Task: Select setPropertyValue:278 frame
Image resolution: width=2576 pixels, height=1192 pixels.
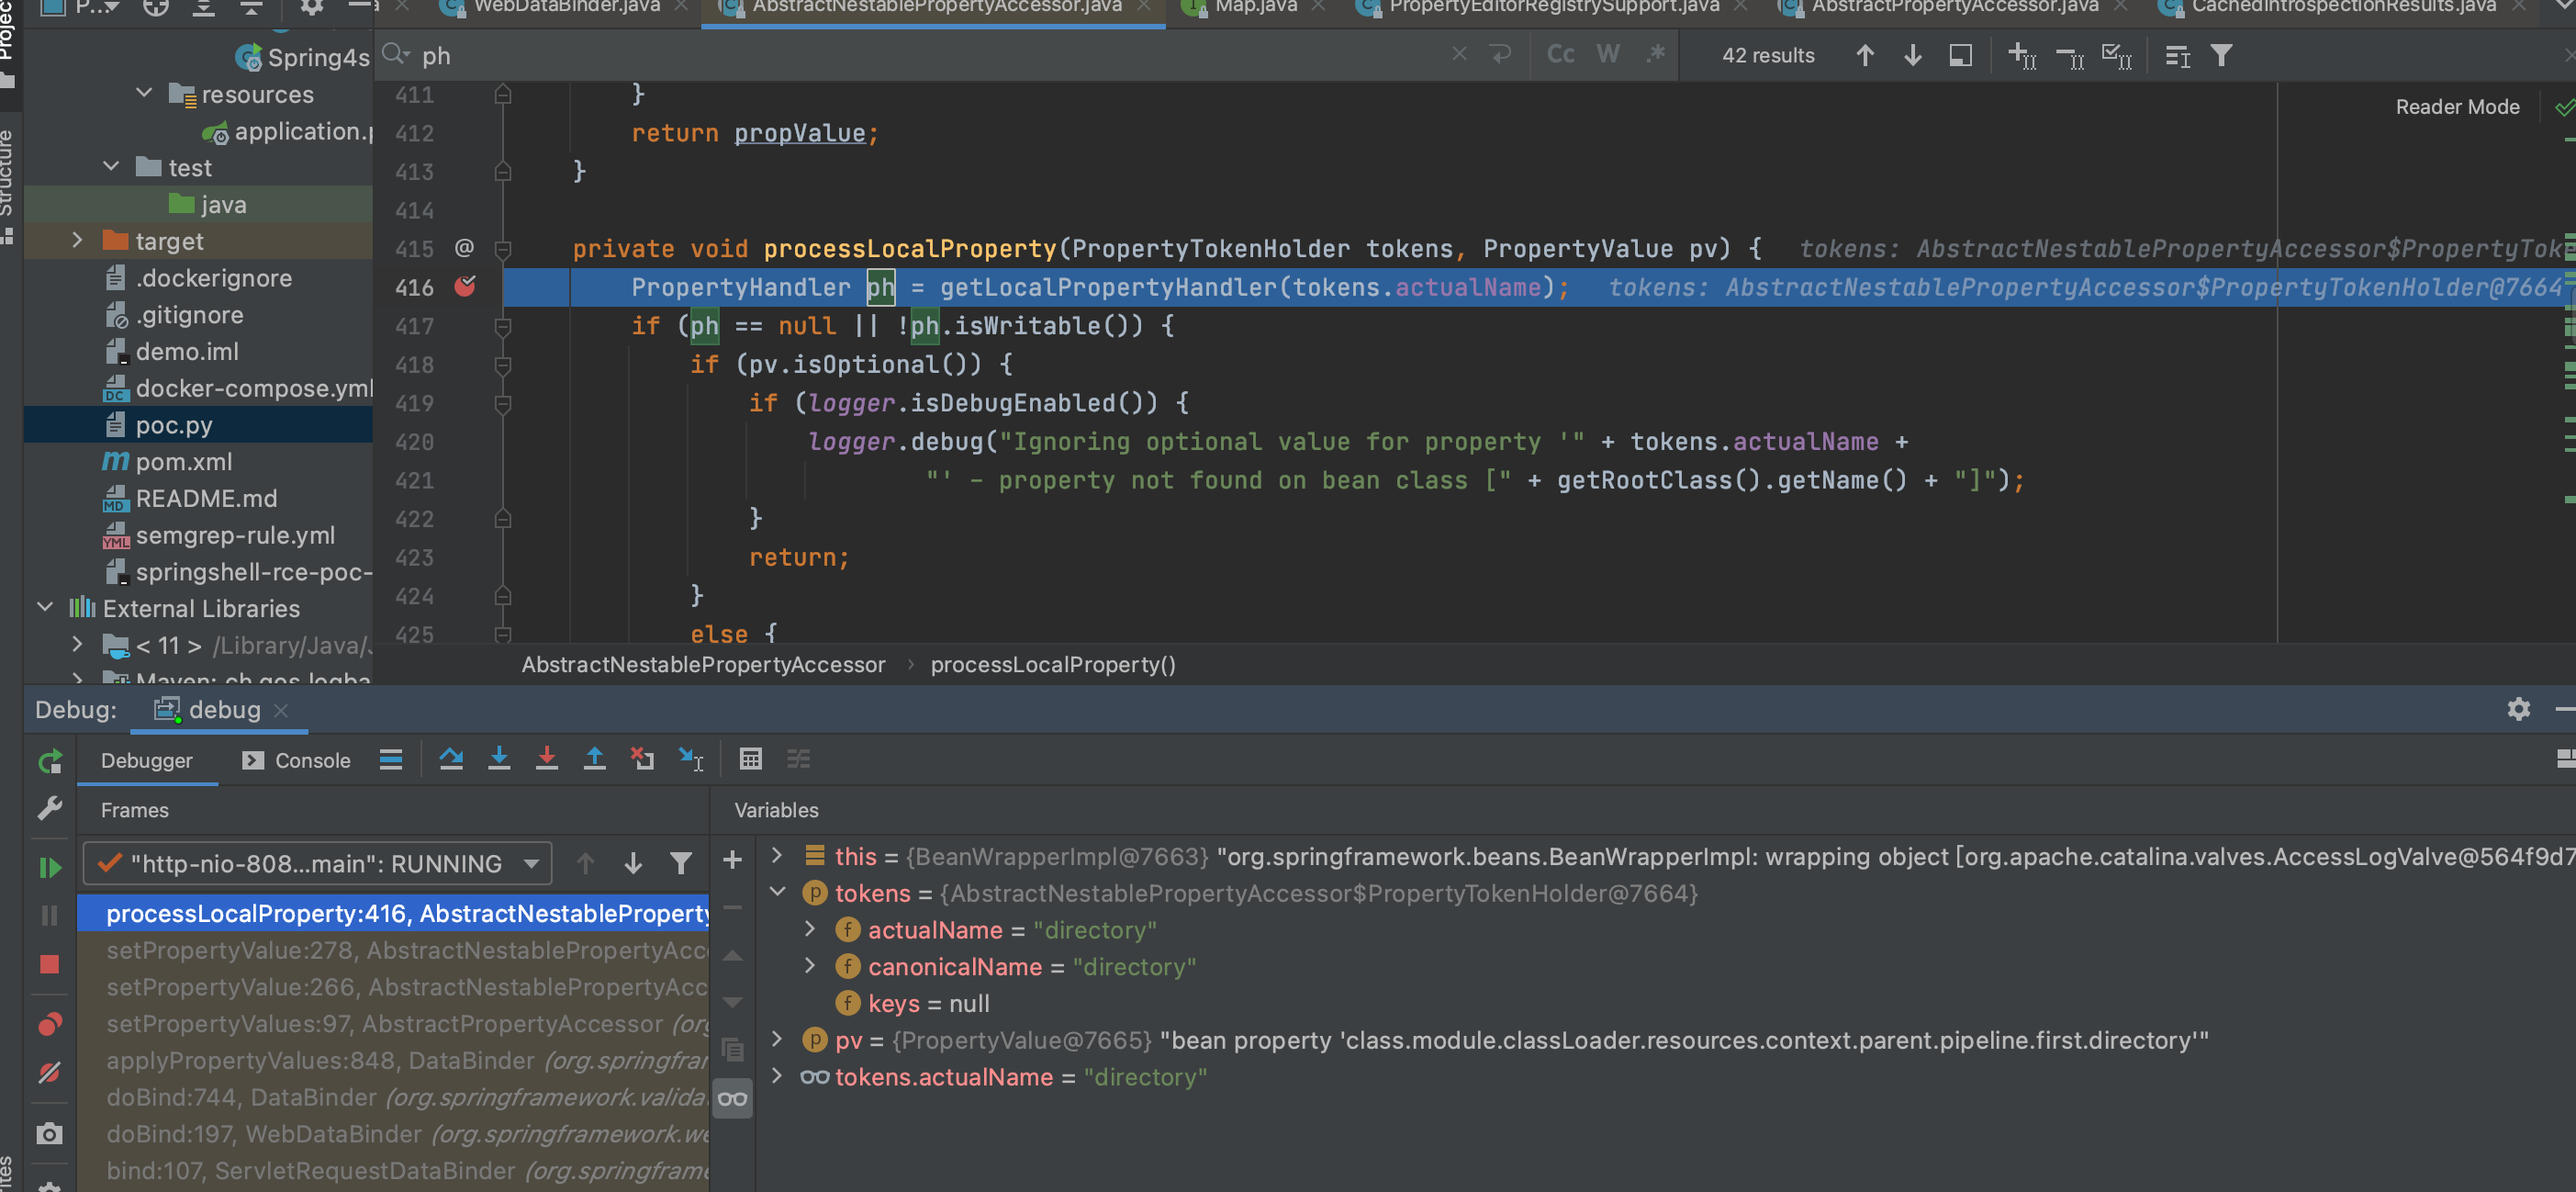Action: tap(392, 950)
